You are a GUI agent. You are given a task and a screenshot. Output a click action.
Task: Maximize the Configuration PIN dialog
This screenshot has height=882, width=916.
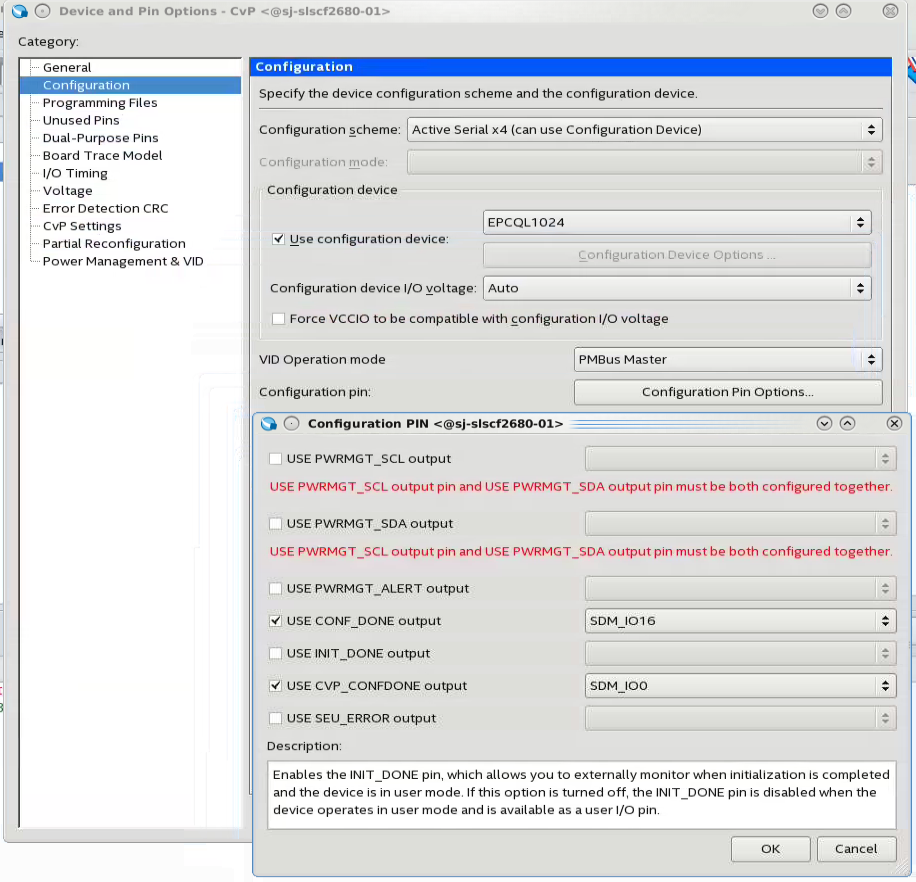(848, 423)
